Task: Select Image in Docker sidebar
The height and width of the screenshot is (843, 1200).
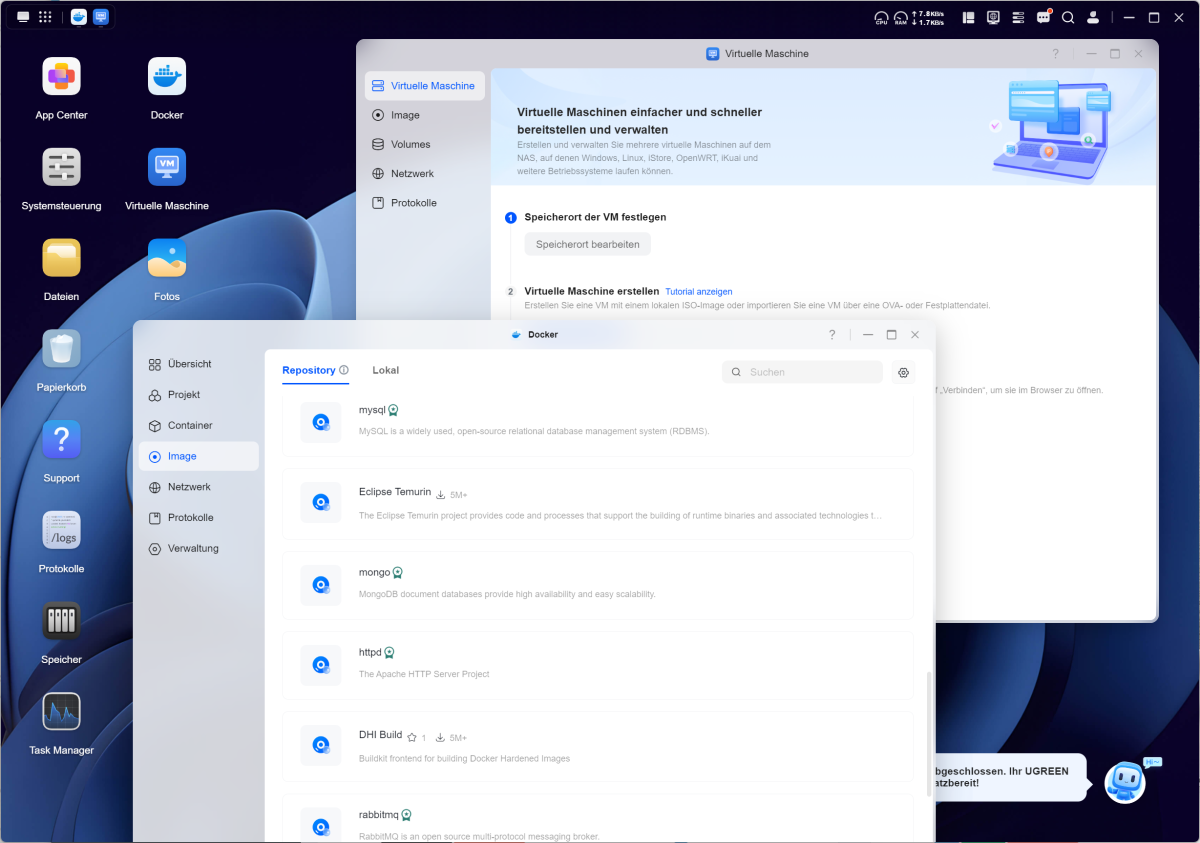Action: (x=198, y=456)
